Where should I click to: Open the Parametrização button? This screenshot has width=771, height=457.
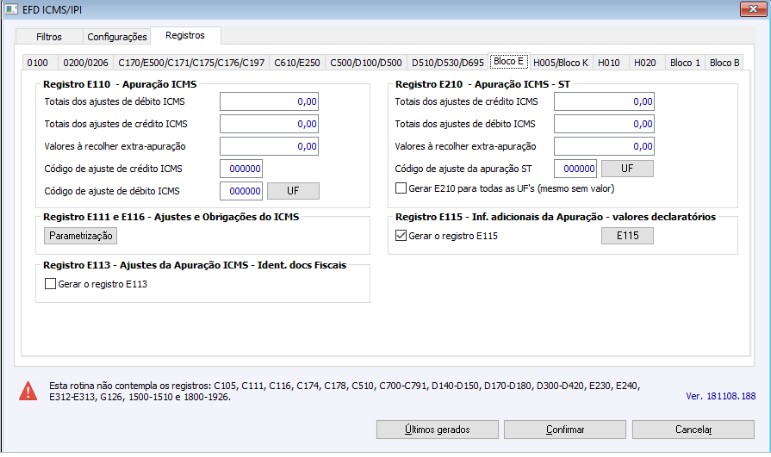[x=81, y=236]
